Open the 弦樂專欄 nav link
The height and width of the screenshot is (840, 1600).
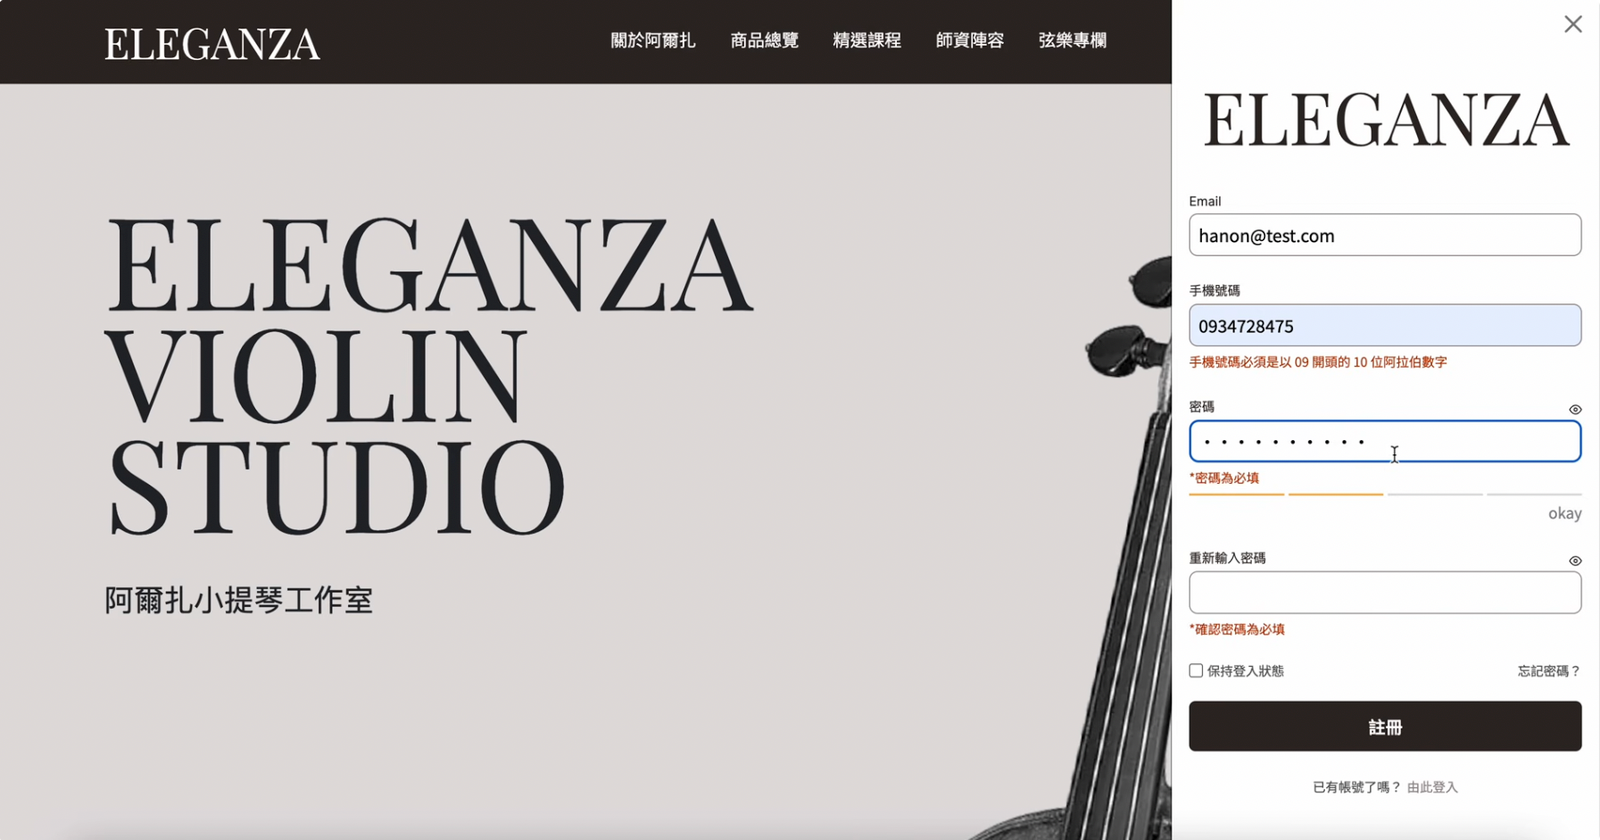1072,41
